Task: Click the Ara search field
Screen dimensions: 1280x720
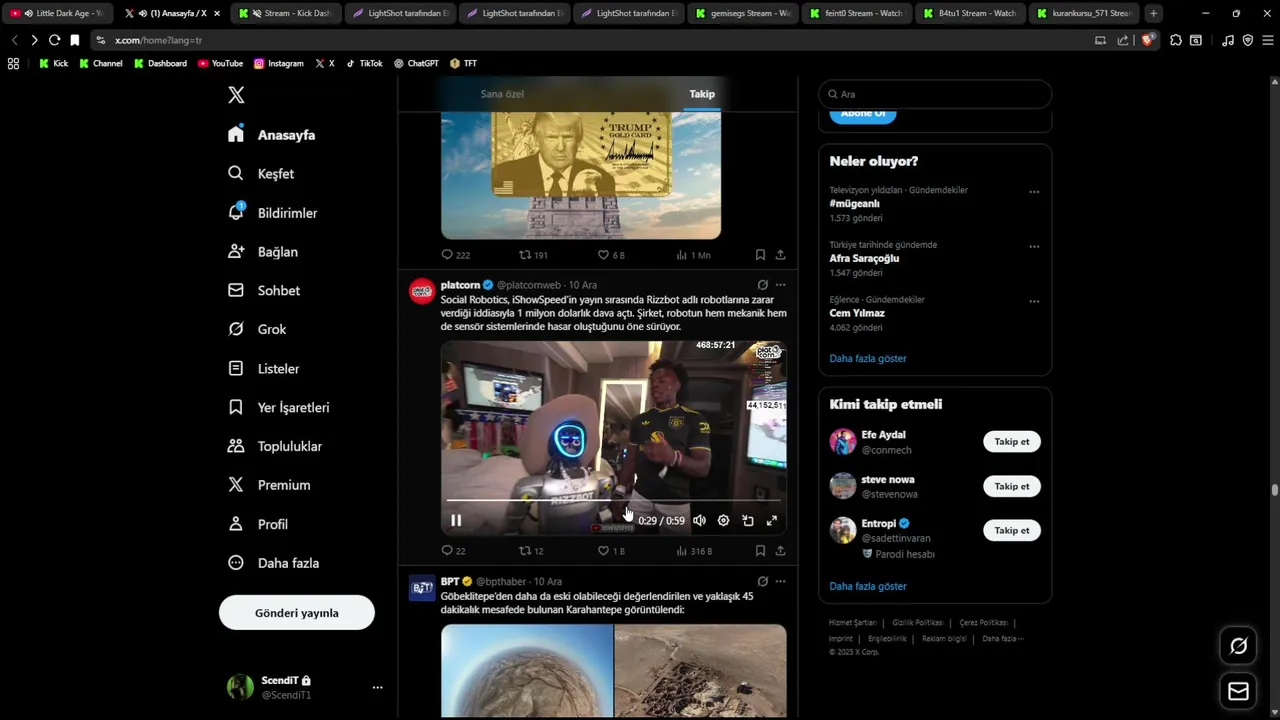Action: [935, 94]
